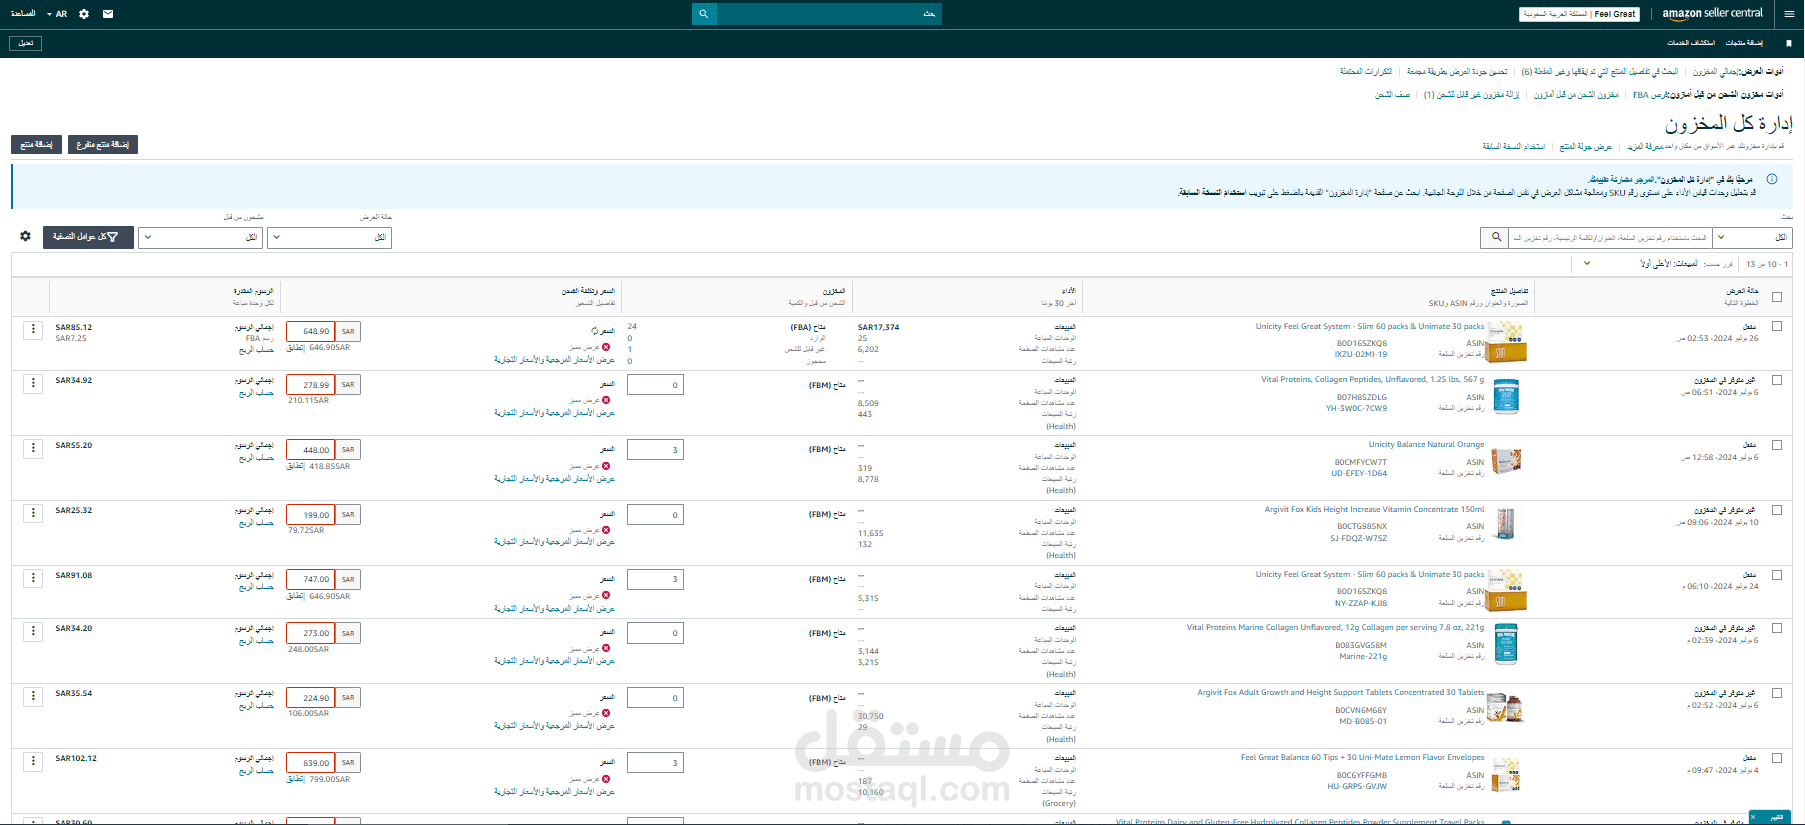
Task: Click the Add Product dark button
Action: [37, 145]
